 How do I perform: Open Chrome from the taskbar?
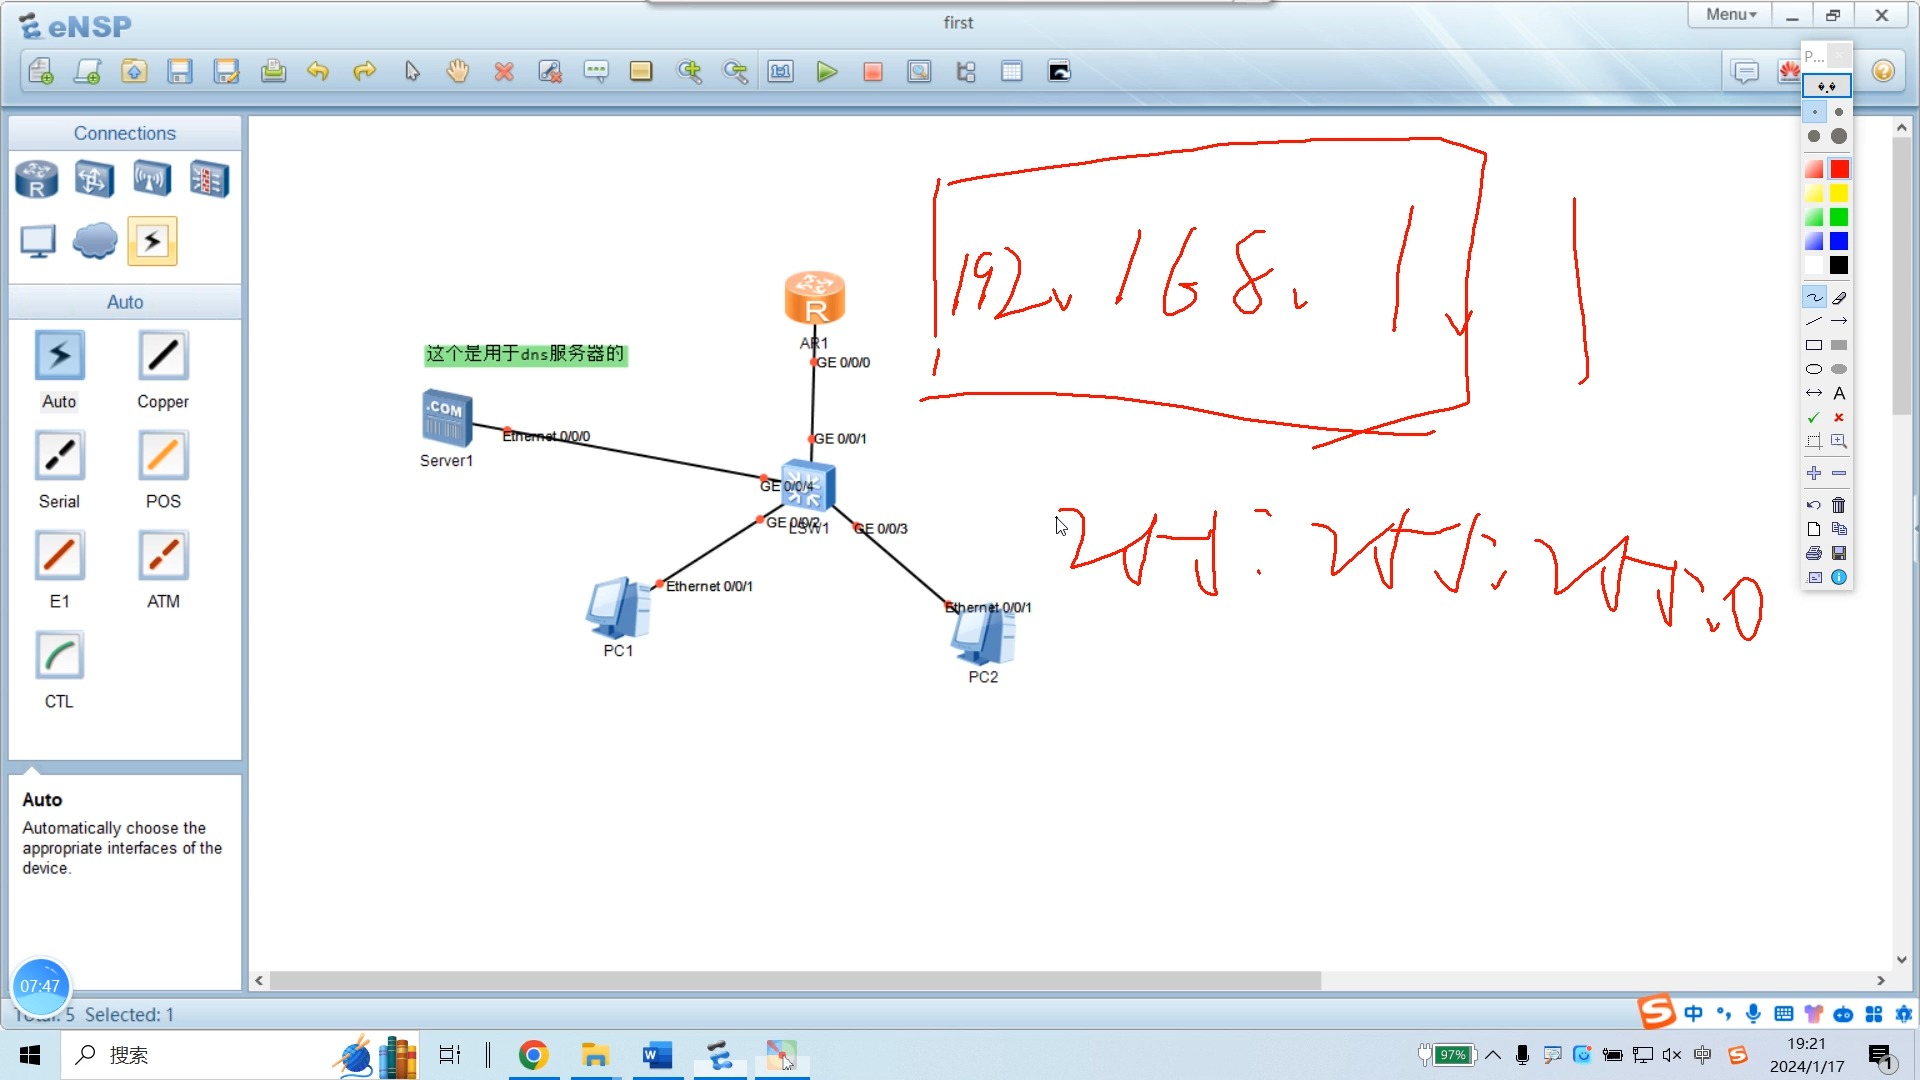click(534, 1055)
